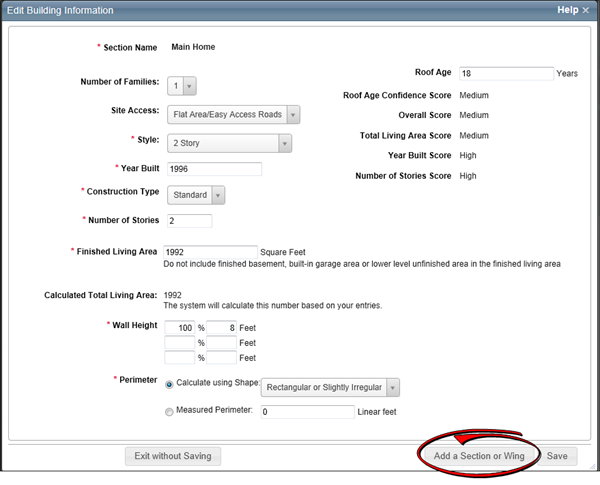Click the Help link in title bar
The image size is (600, 485).
click(567, 10)
